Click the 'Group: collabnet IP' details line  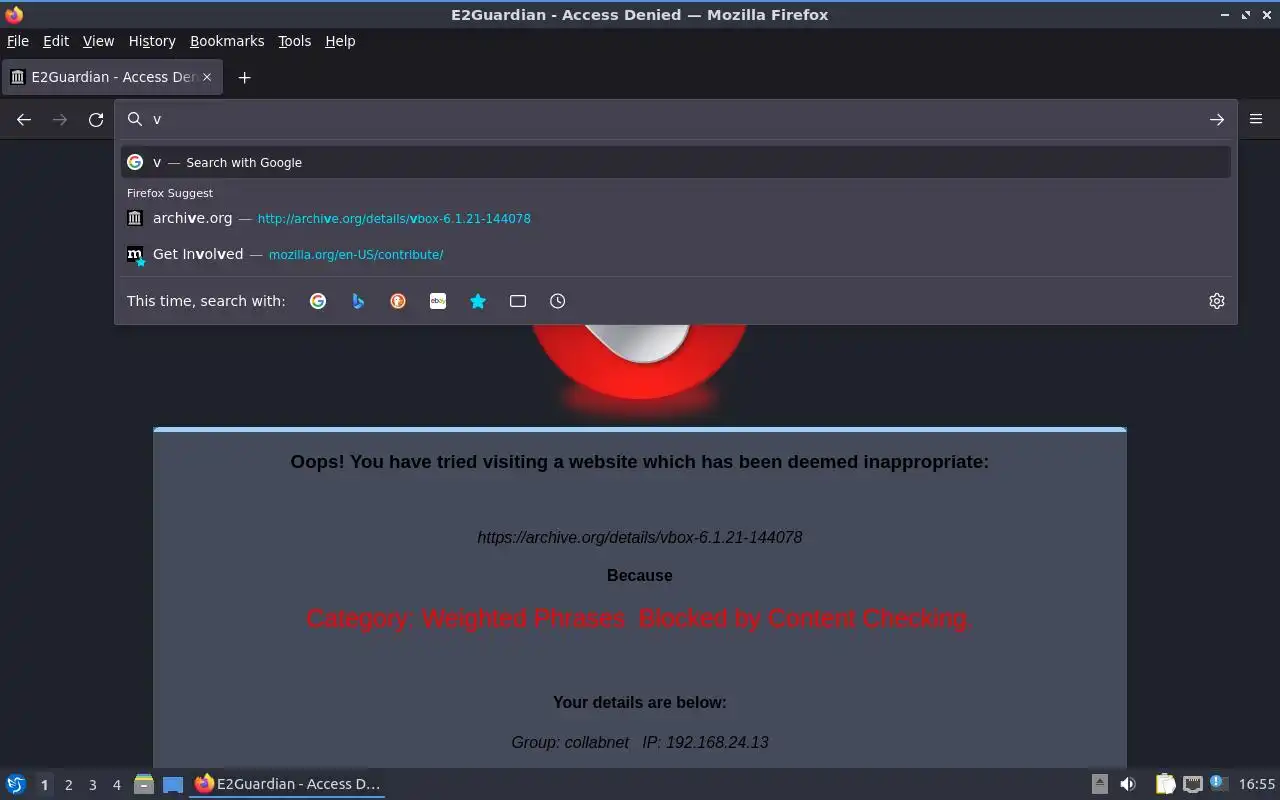640,742
